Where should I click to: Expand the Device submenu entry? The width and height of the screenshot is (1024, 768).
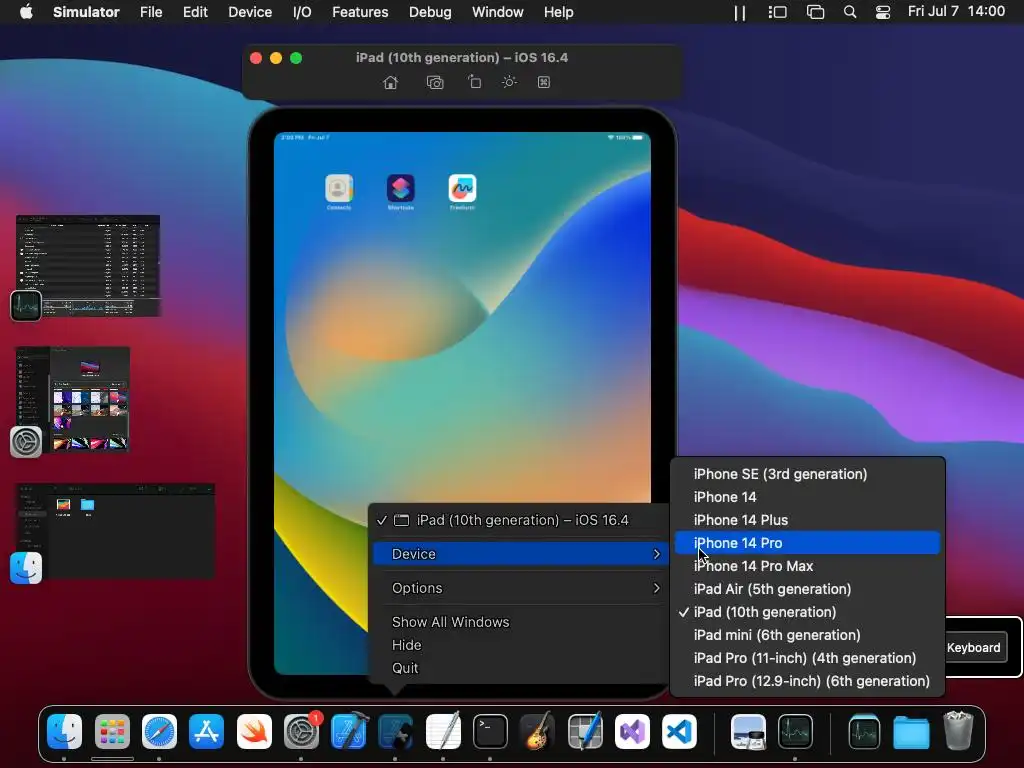tap(520, 554)
